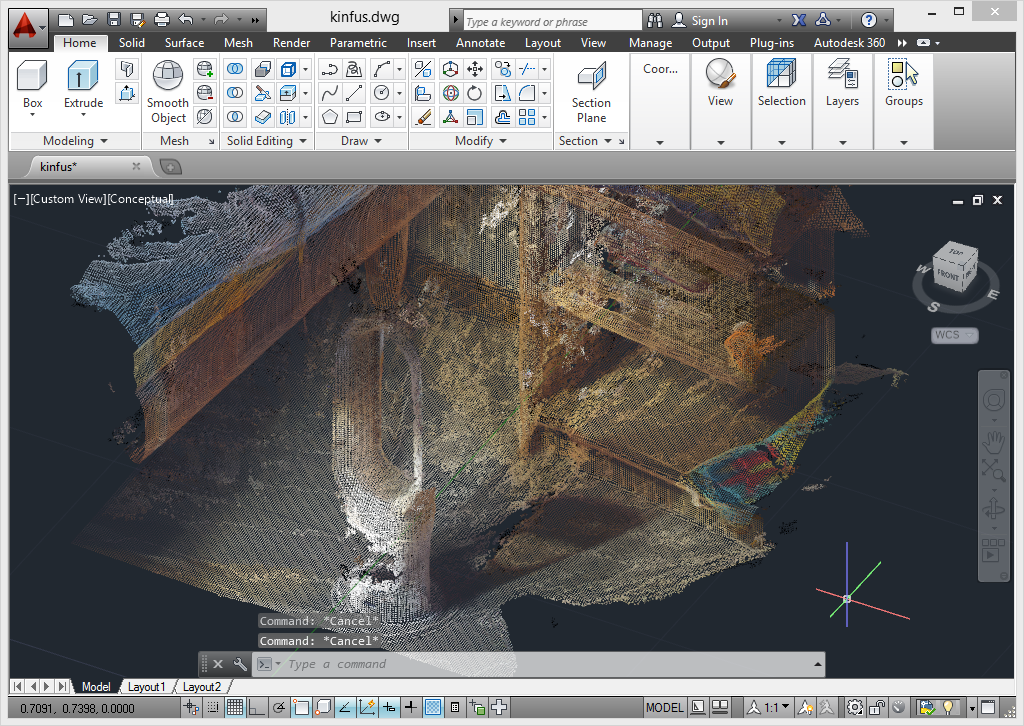The image size is (1024, 726).
Task: Click the Smooth Object mesh button
Action: (x=167, y=78)
